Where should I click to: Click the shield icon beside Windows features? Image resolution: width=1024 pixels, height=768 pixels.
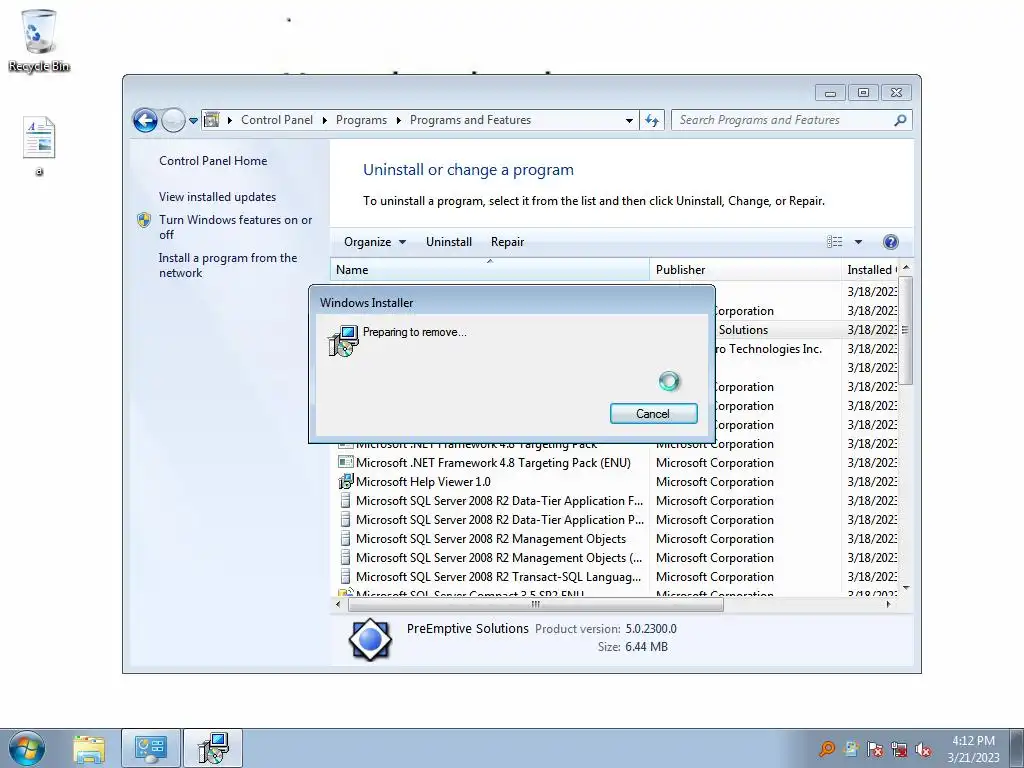[x=144, y=220]
